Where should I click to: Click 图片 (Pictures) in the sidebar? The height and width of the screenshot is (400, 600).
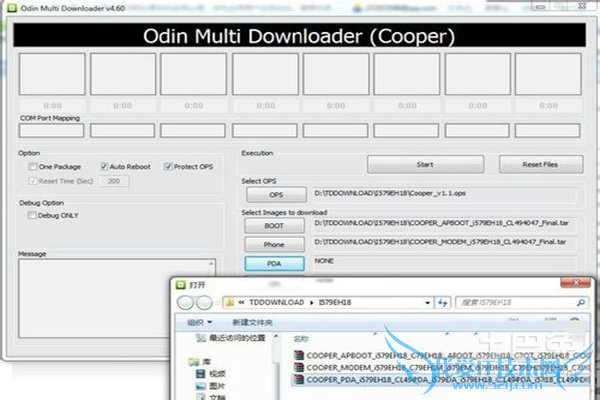[x=217, y=386]
